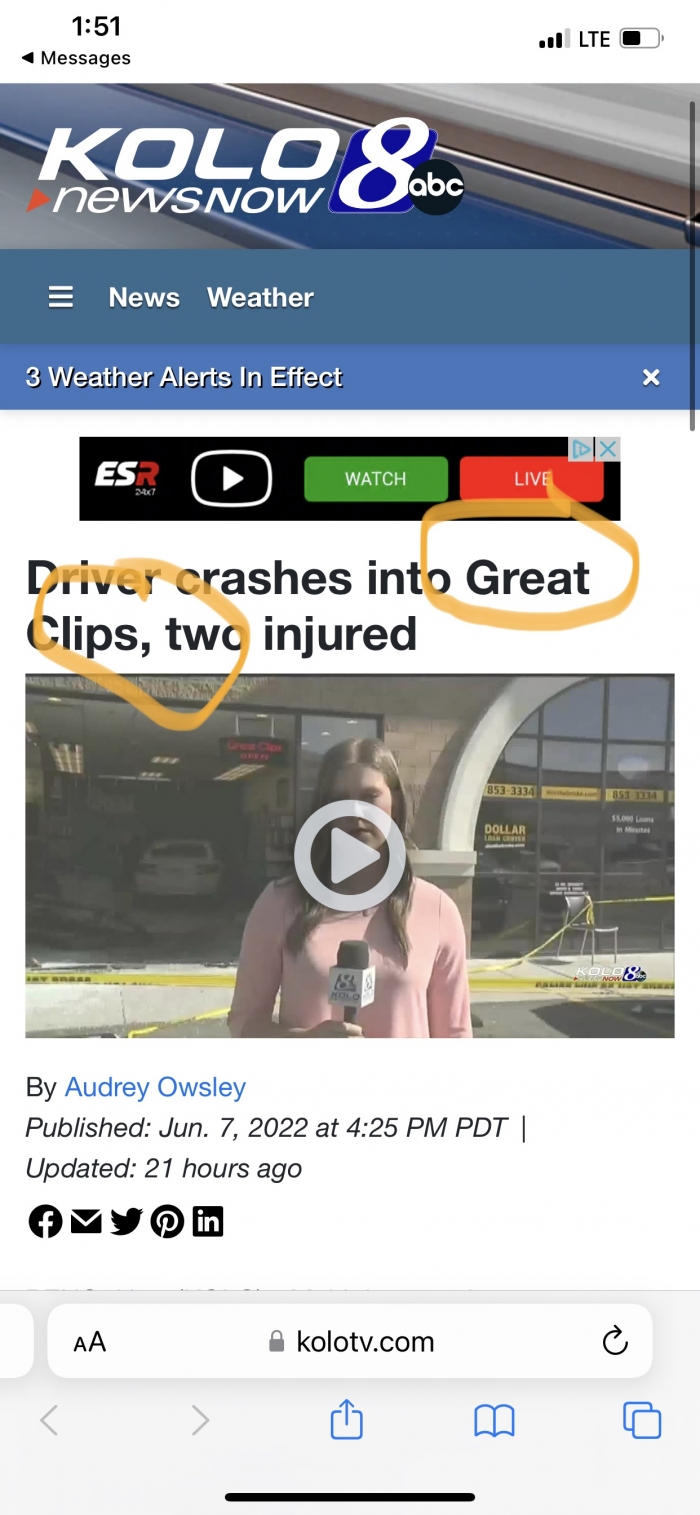Open the hamburger navigation menu
The height and width of the screenshot is (1515, 700).
pyautogui.click(x=61, y=297)
